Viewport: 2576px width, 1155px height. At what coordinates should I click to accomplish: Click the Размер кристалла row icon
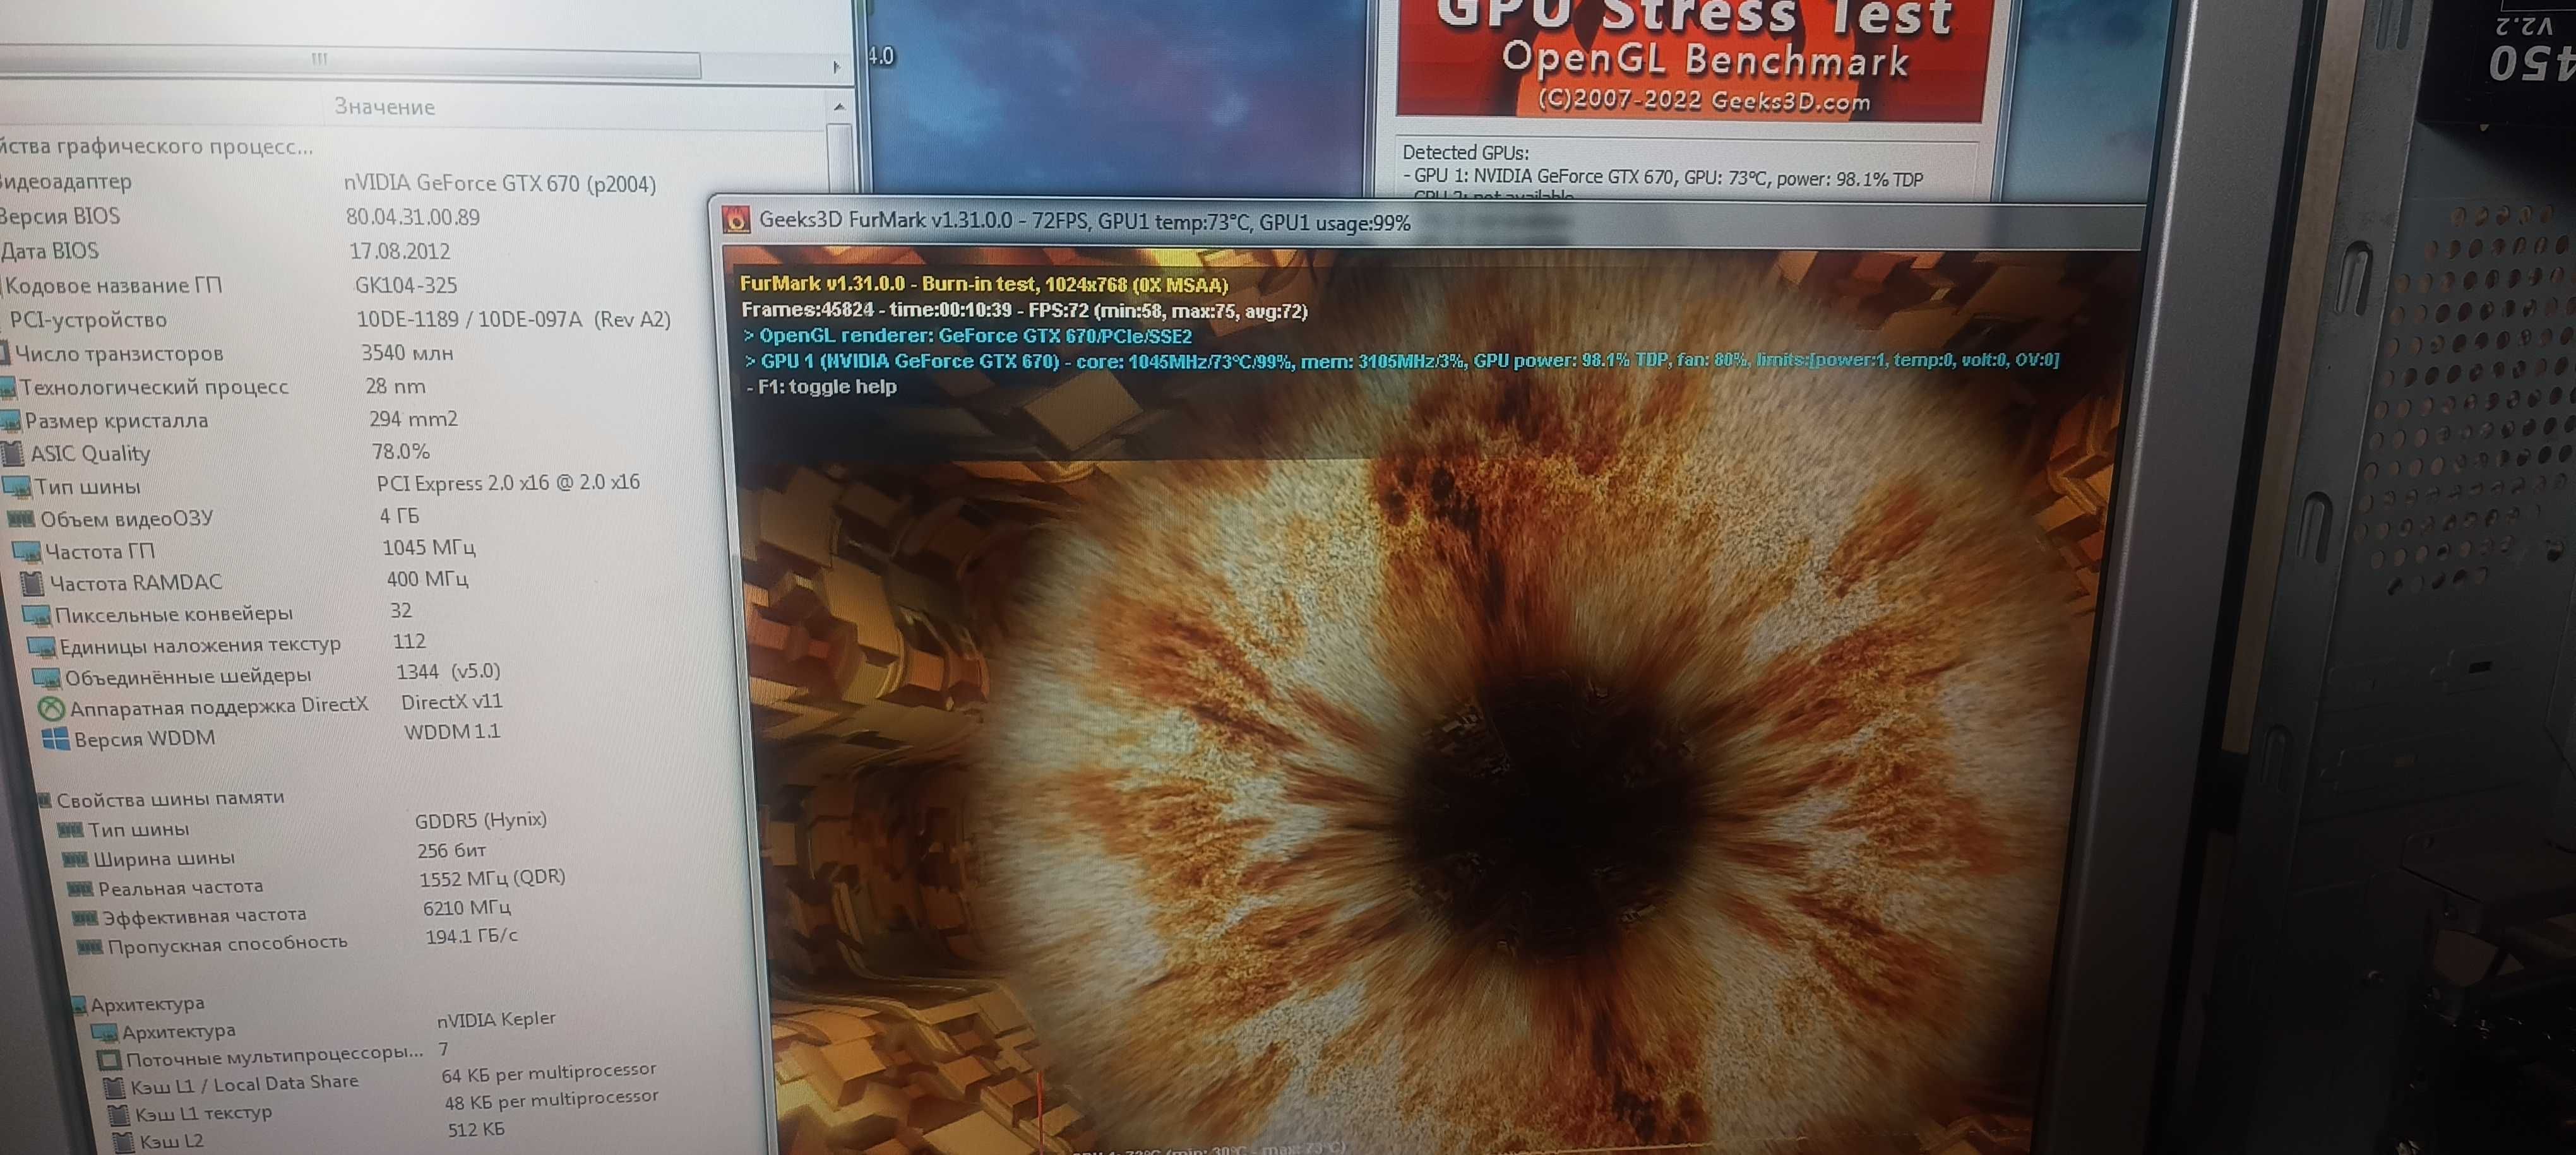(x=10, y=420)
